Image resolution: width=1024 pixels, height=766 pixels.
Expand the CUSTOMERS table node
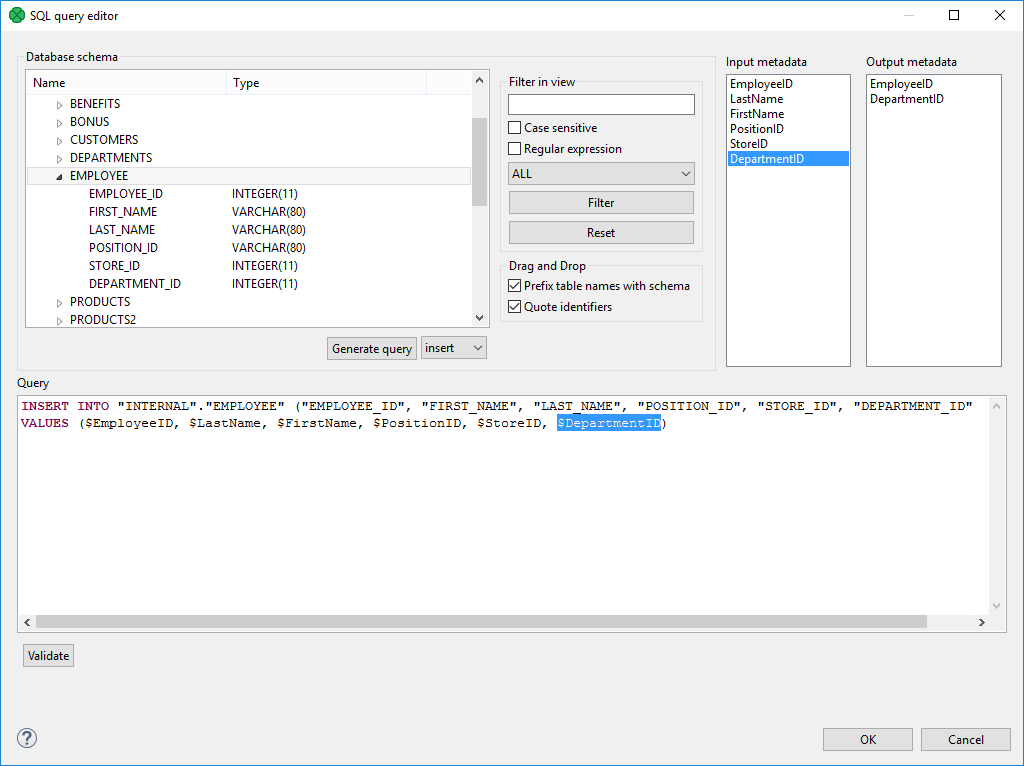tap(58, 139)
